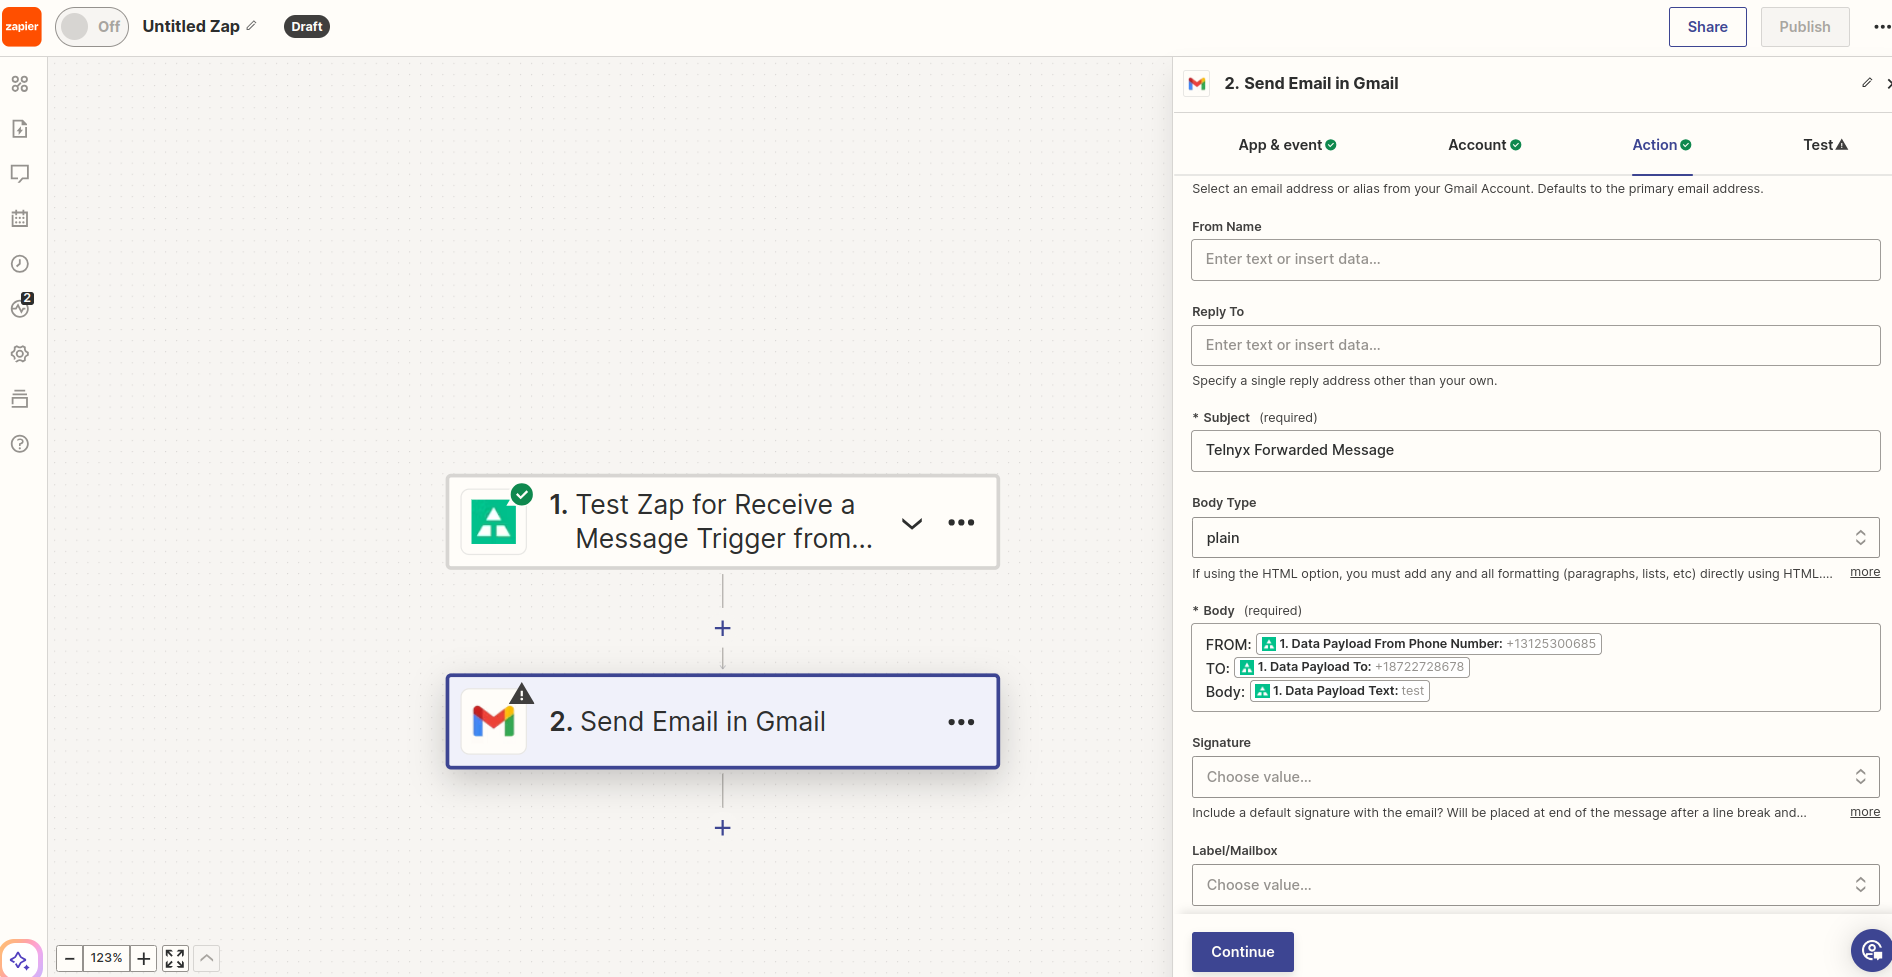Click more link under Signature

pos(1865,812)
